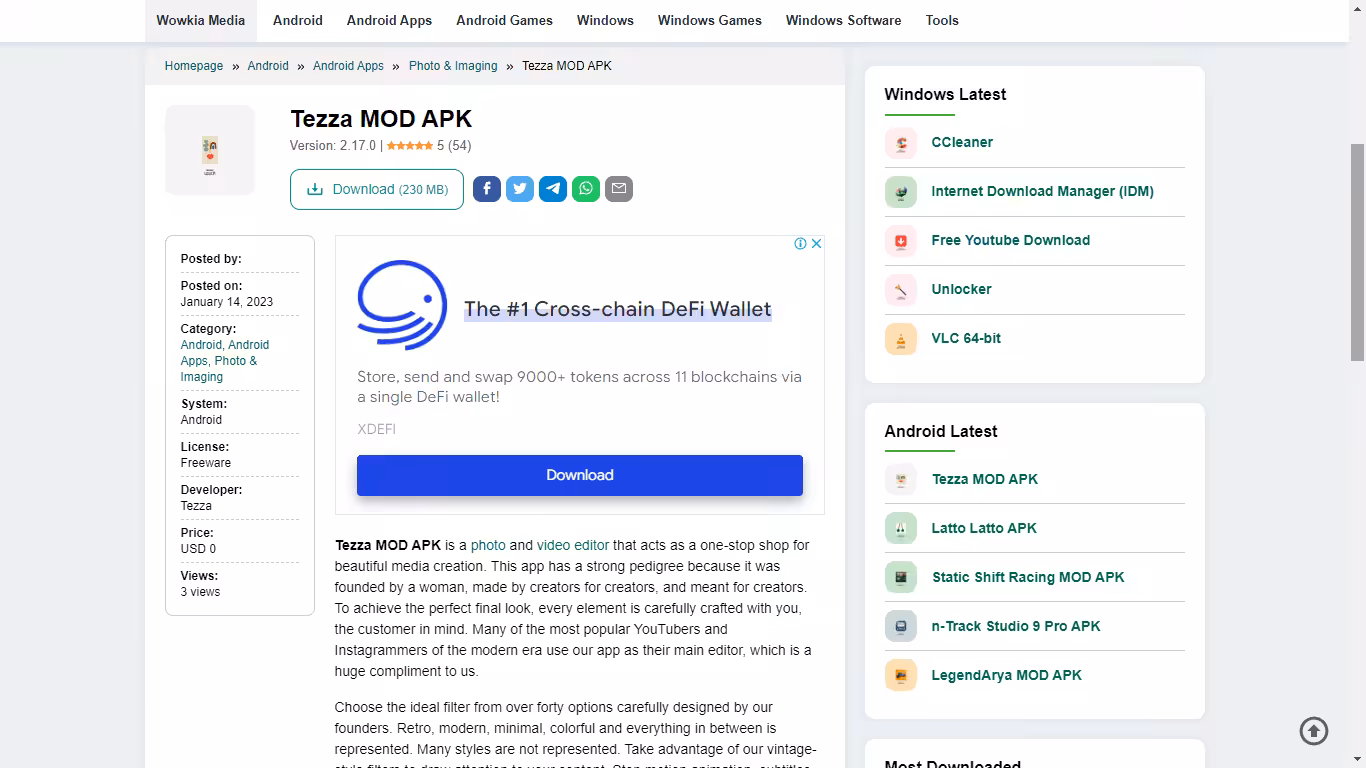Close the XDEFI advertisement
The image size is (1366, 768).
click(x=816, y=244)
